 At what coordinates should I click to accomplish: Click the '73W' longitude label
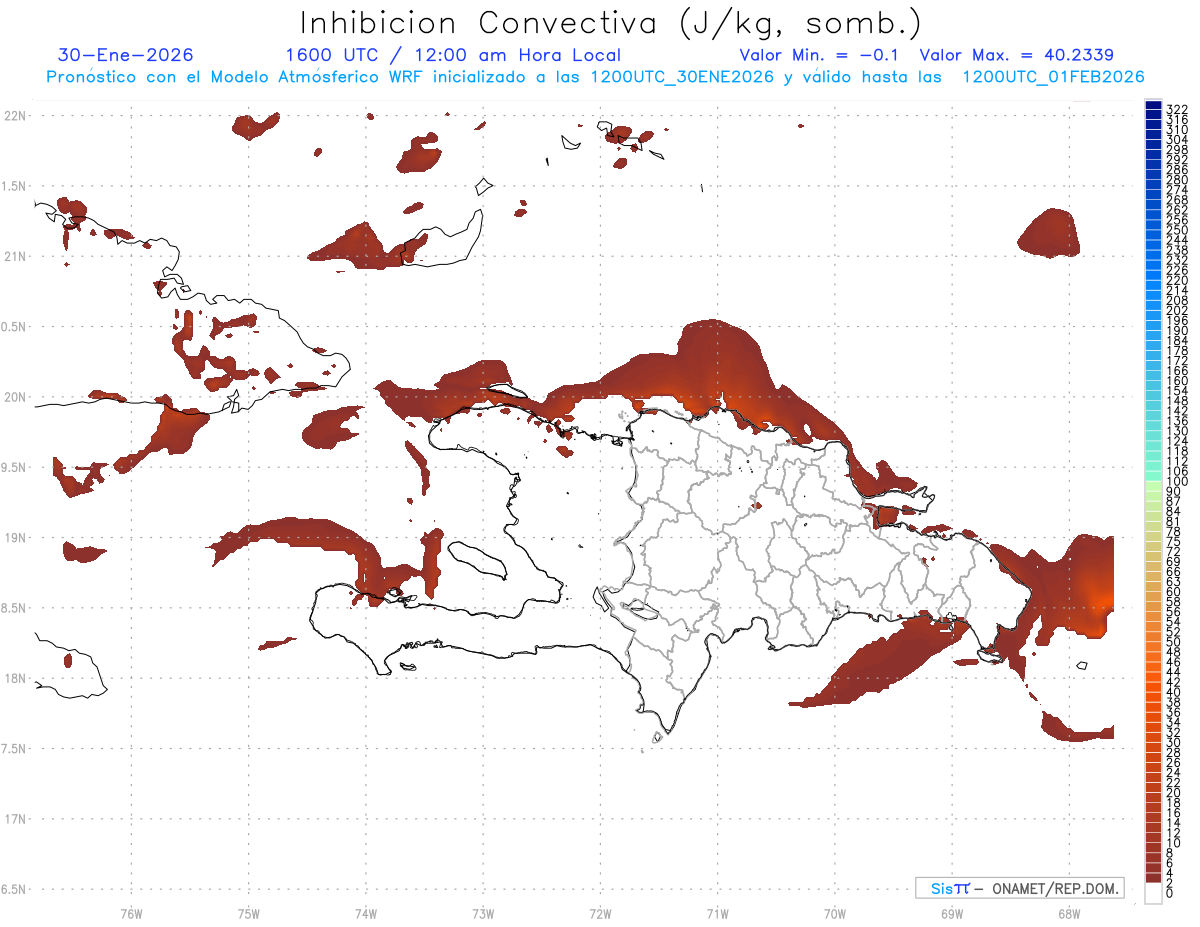point(483,913)
